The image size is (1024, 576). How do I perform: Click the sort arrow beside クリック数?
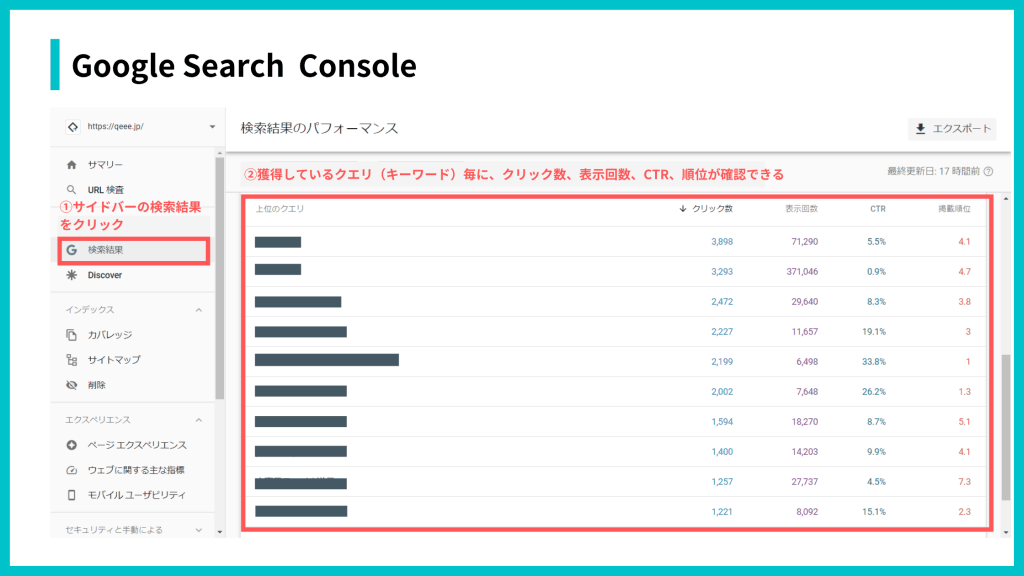682,209
